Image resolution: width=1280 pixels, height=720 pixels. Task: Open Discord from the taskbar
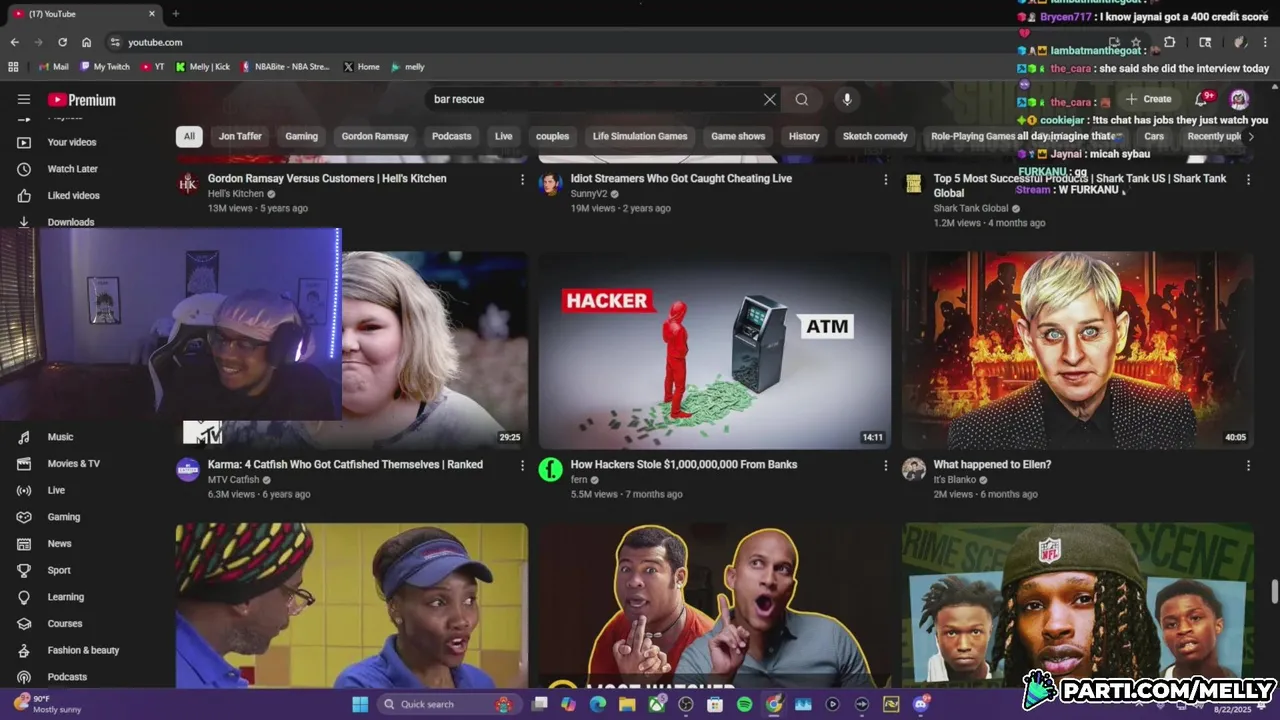(x=920, y=704)
